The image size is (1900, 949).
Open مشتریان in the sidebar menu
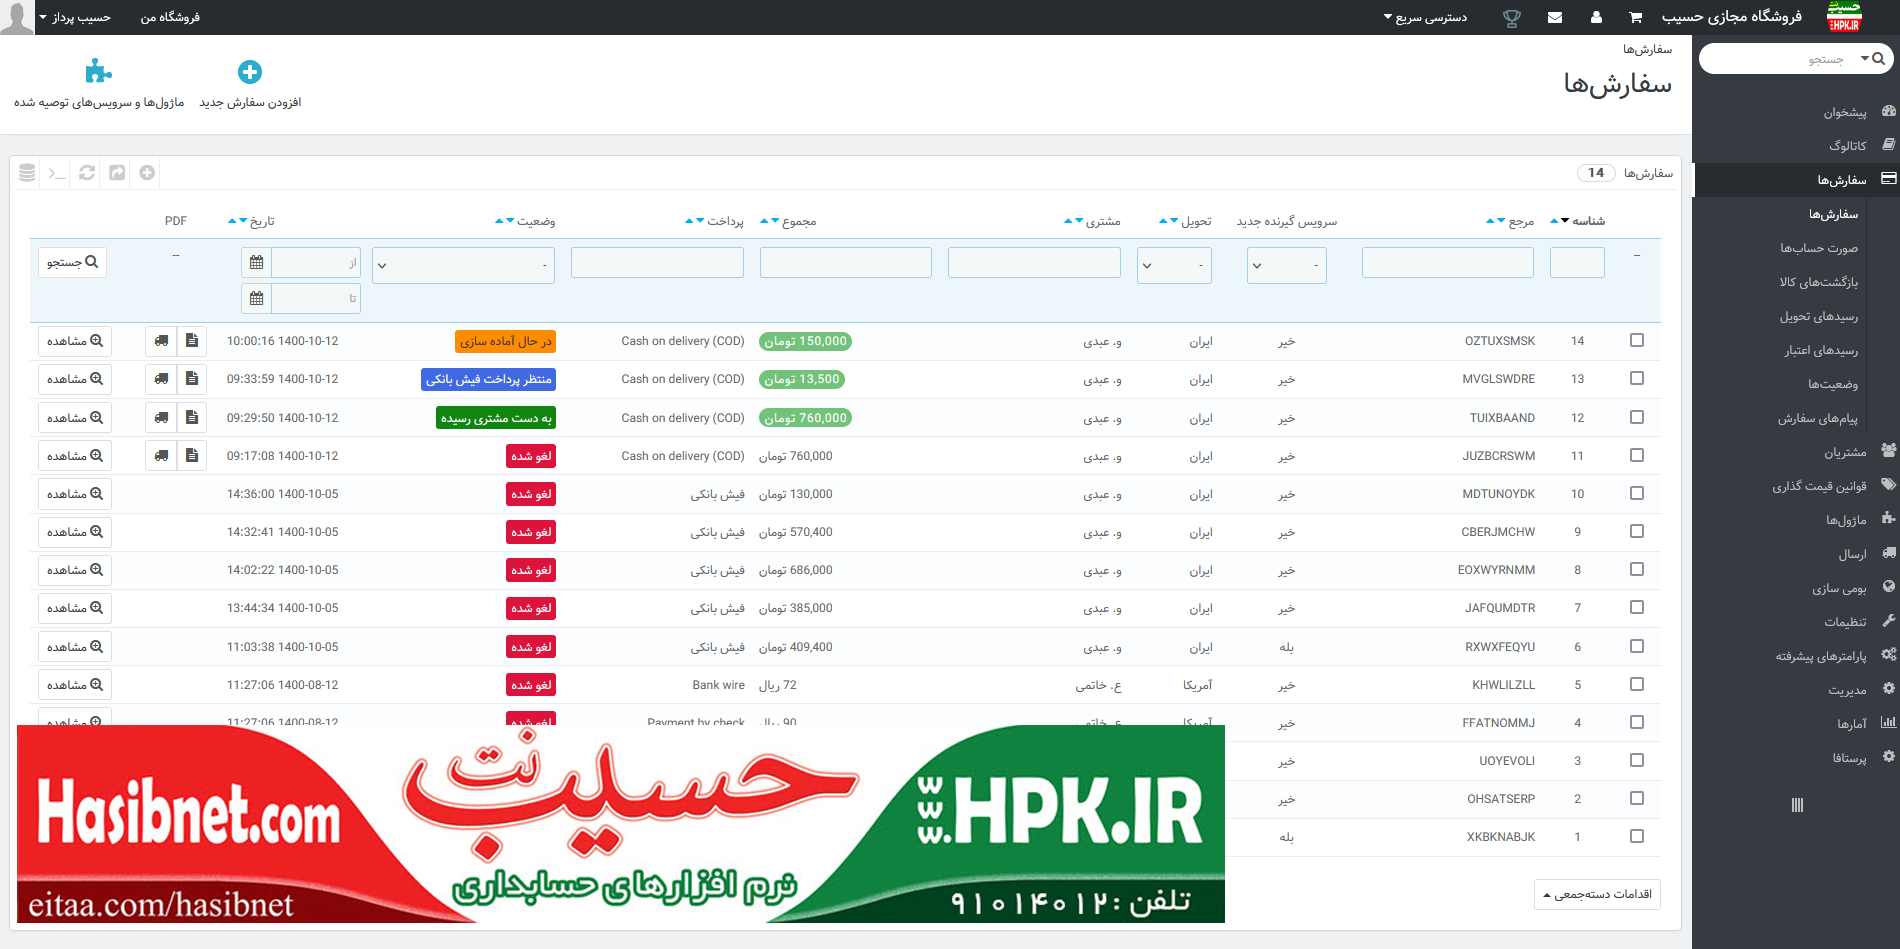[1844, 452]
